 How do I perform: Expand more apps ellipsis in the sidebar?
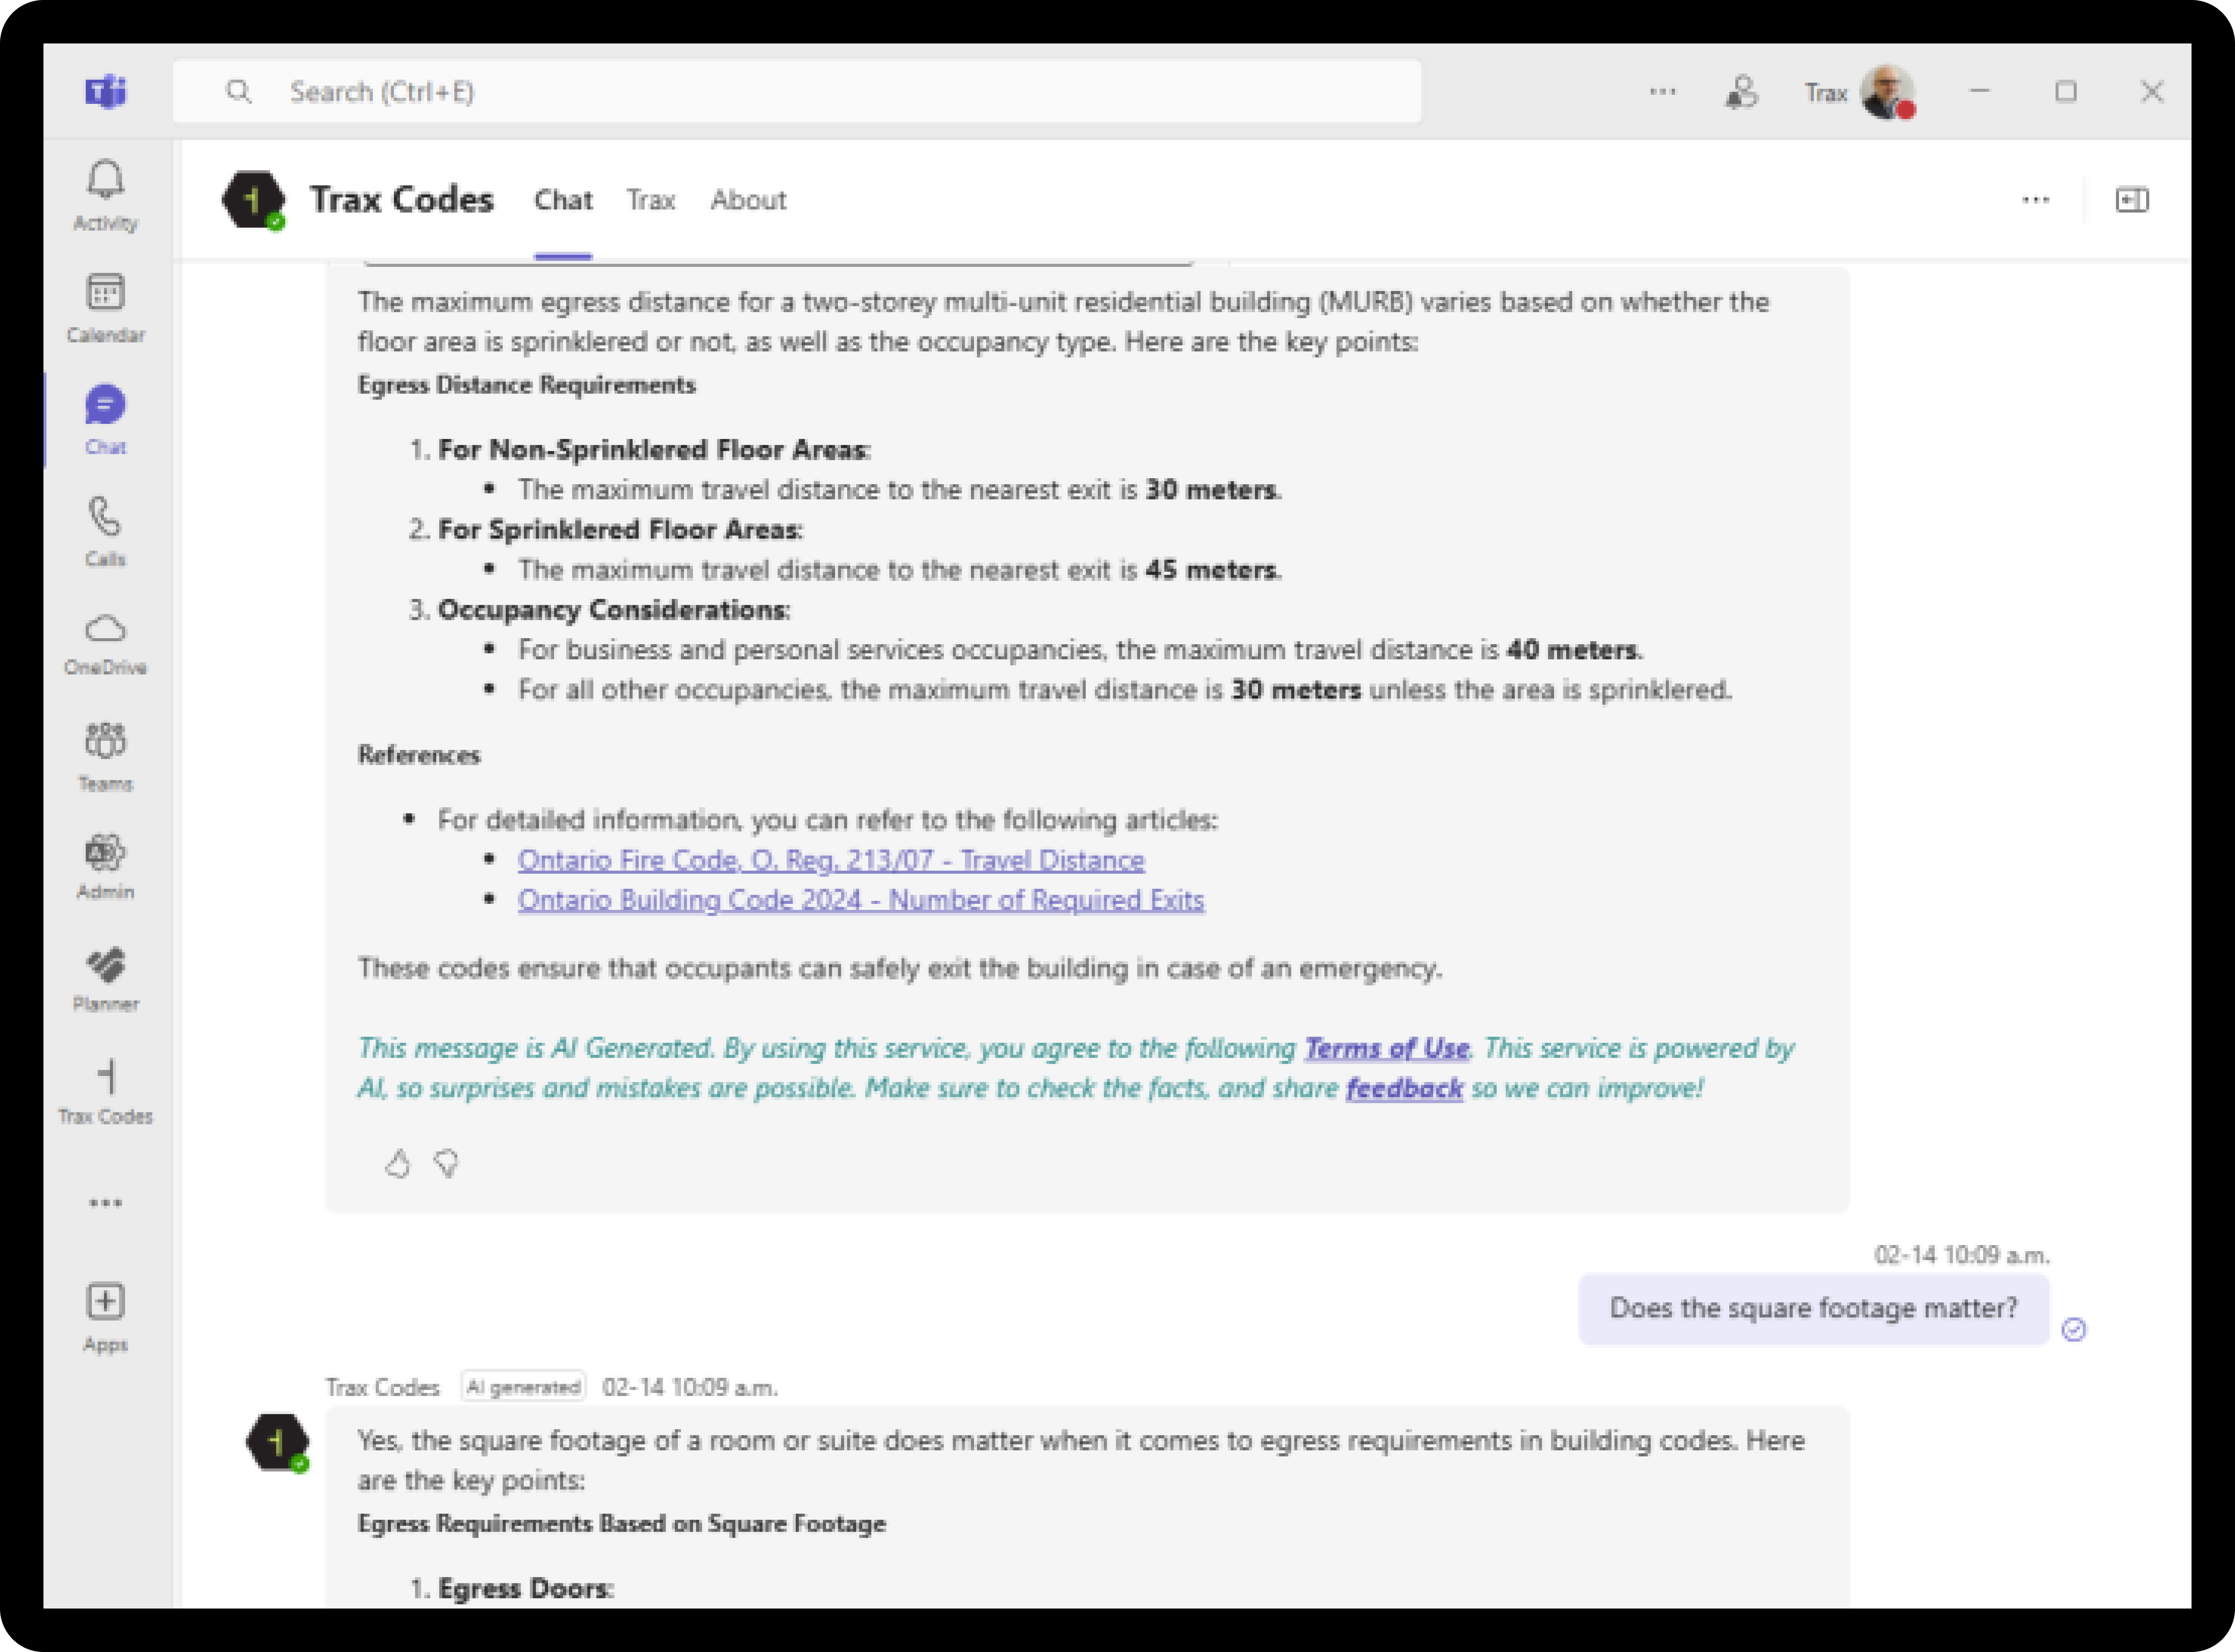click(x=105, y=1202)
